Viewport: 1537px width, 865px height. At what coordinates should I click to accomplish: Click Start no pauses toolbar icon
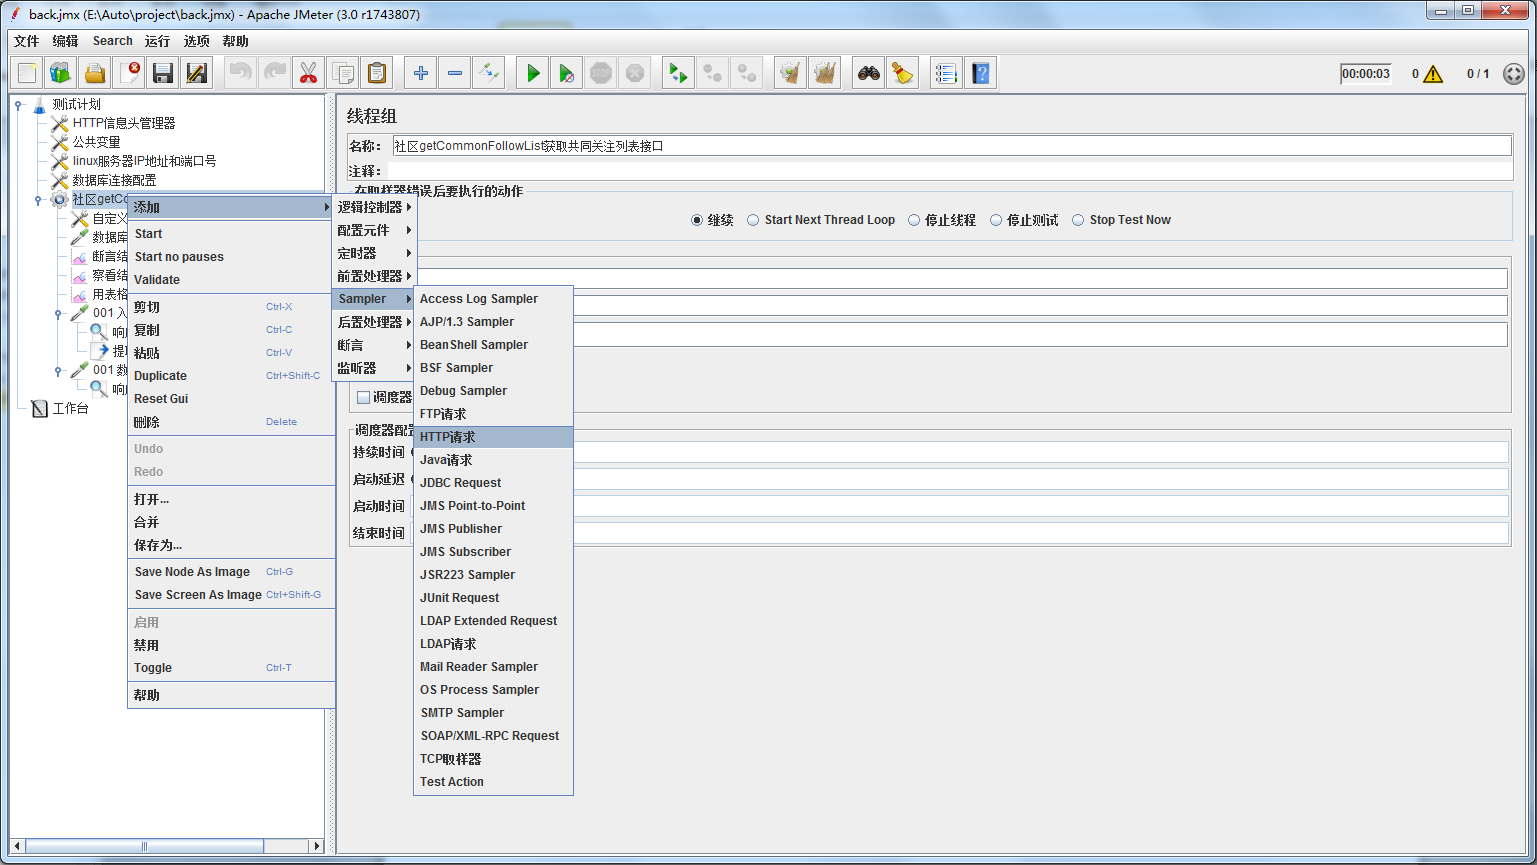click(567, 73)
